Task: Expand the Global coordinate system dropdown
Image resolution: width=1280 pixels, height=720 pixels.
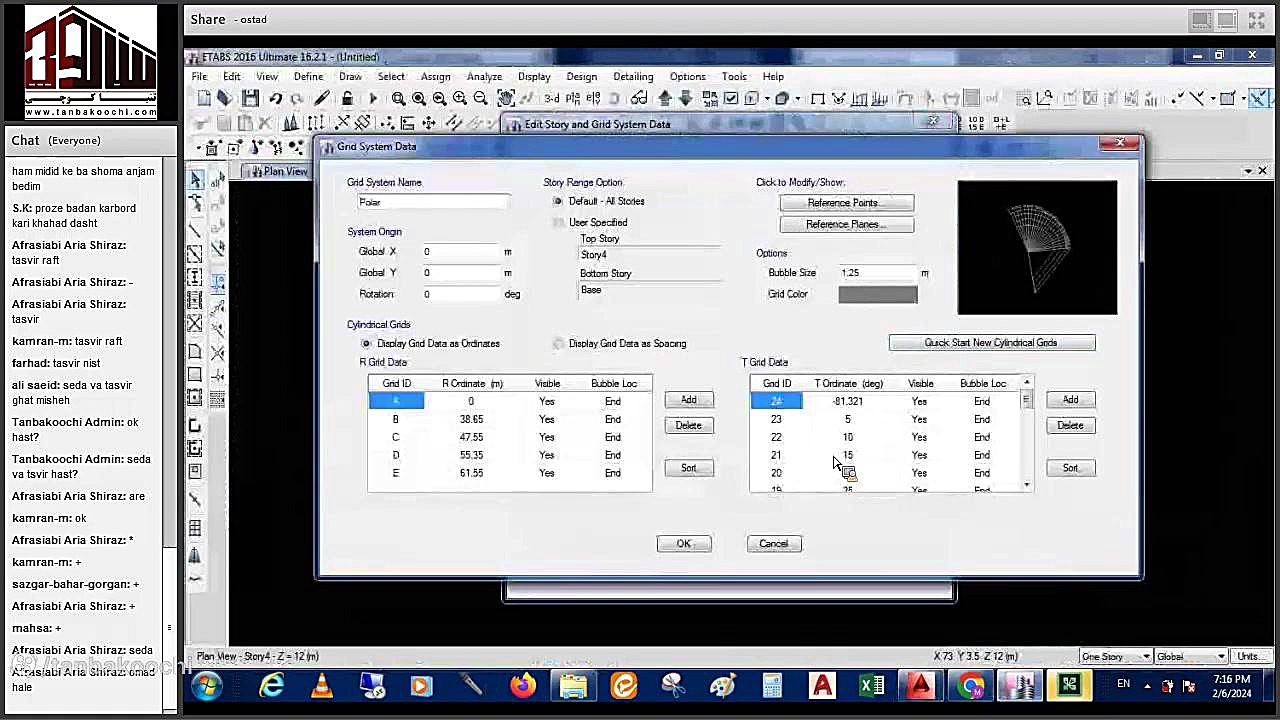Action: (x=1190, y=657)
